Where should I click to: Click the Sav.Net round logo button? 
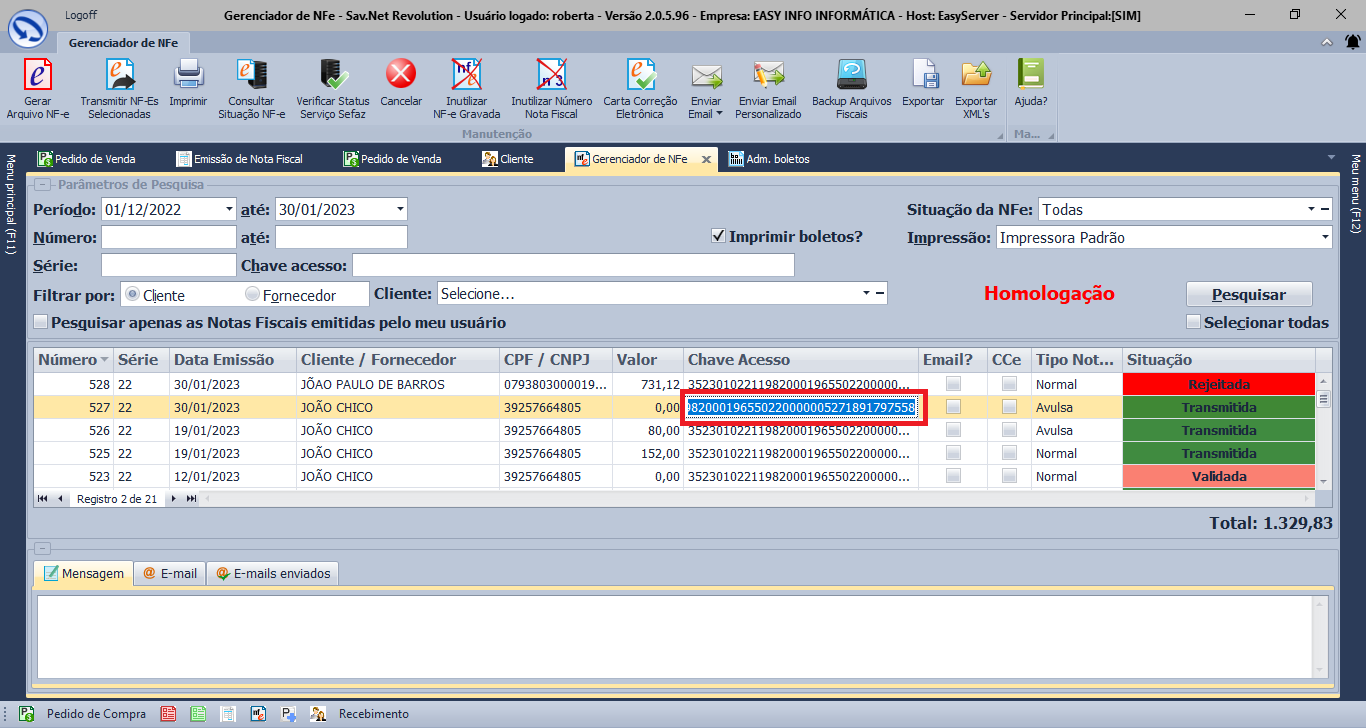(27, 27)
